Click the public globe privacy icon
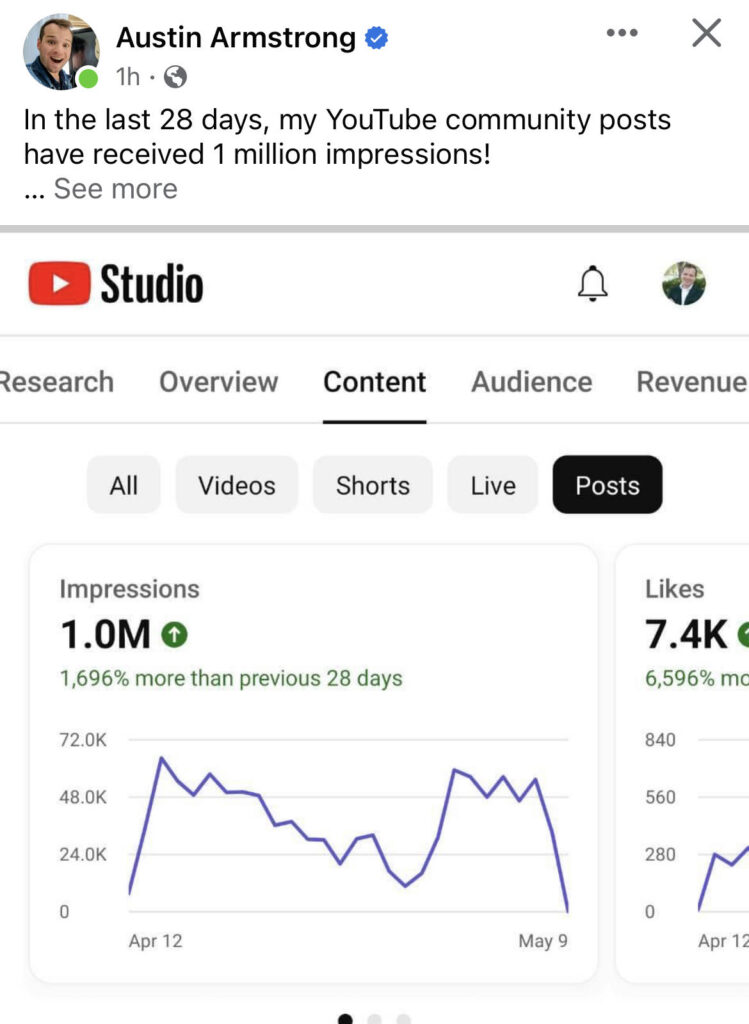 coord(174,77)
